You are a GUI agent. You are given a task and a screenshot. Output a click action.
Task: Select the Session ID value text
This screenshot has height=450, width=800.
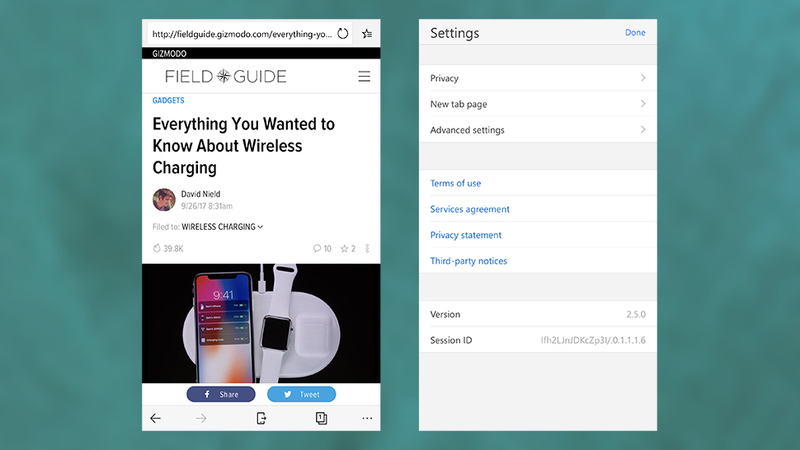(x=593, y=340)
